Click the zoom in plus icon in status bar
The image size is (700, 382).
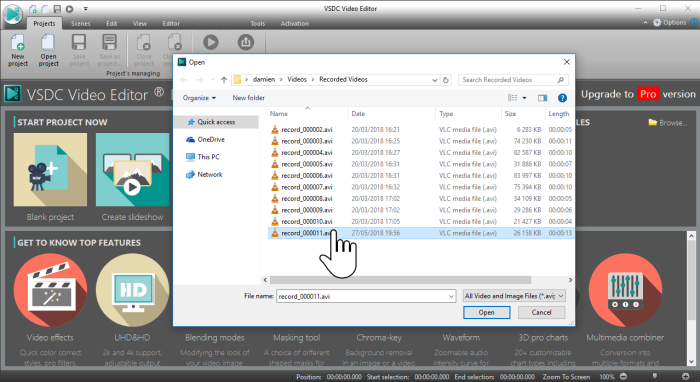click(x=685, y=377)
